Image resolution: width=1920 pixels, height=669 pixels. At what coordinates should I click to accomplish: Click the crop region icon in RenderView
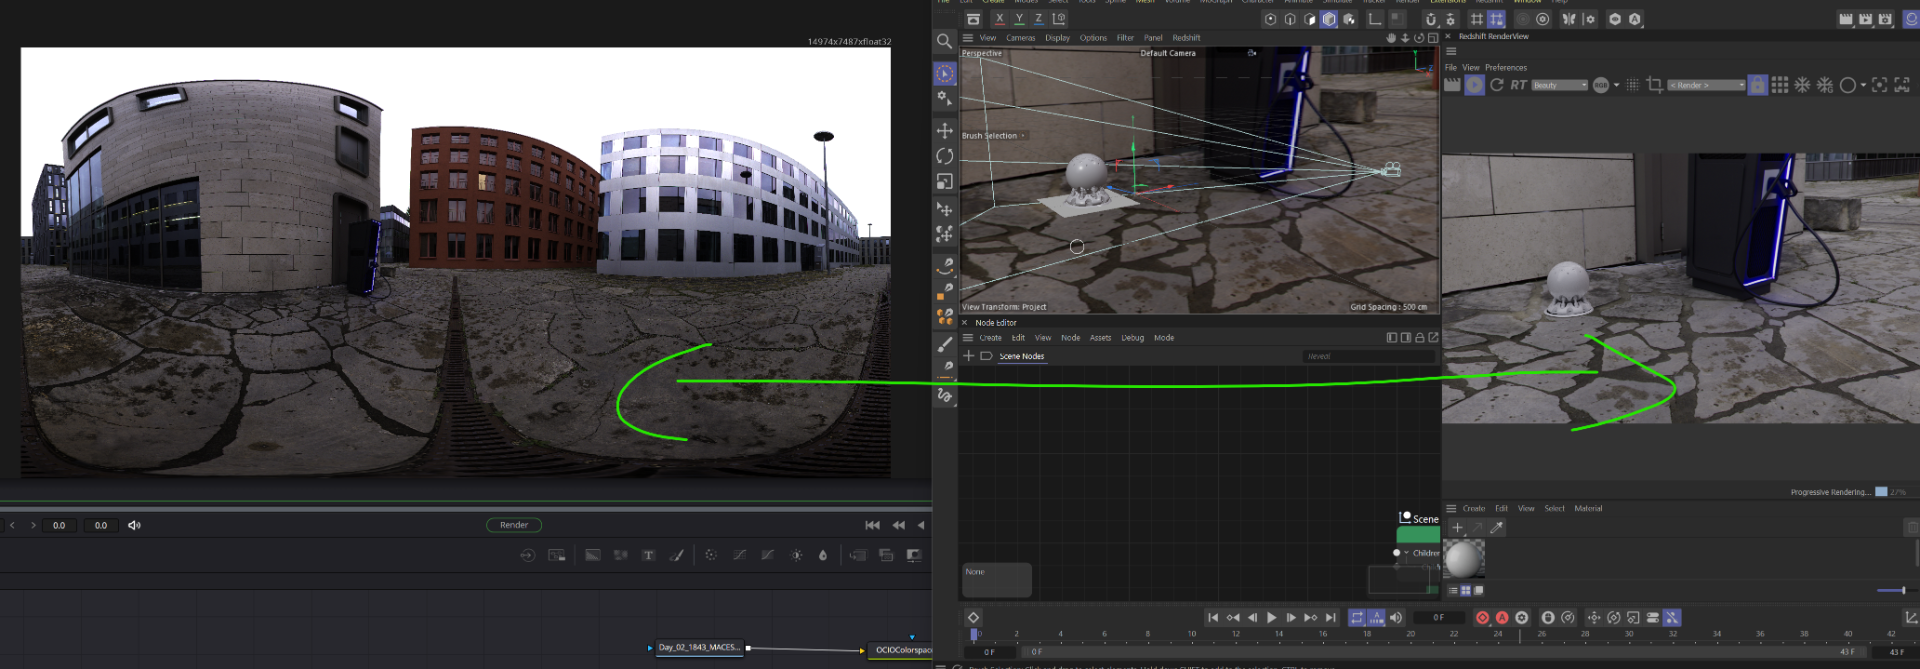[x=1655, y=85]
